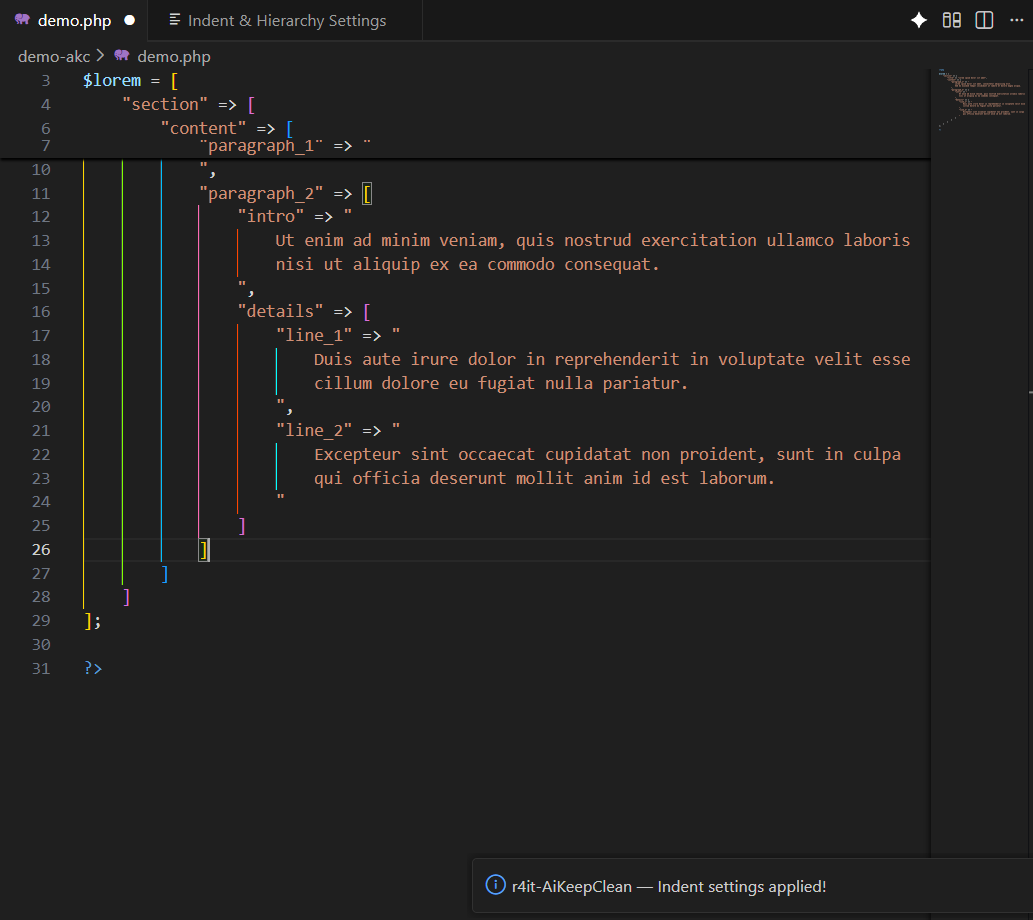This screenshot has height=920, width=1033.
Task: Click the Customize Layout icon
Action: (951, 20)
